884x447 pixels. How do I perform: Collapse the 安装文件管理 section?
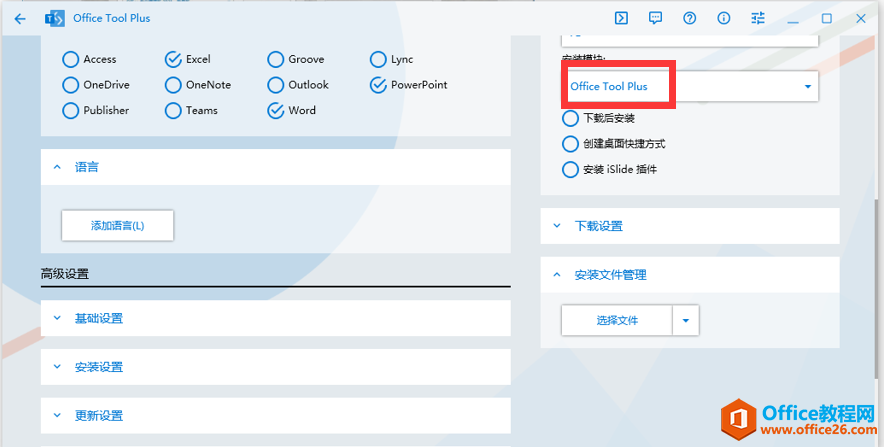tap(690, 275)
